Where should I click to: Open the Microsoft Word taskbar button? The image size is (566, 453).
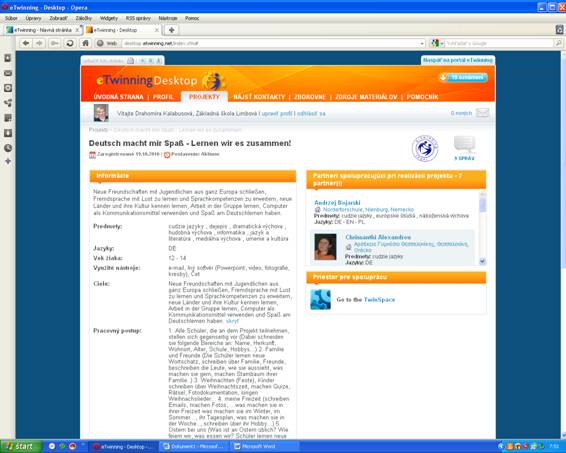264,447
